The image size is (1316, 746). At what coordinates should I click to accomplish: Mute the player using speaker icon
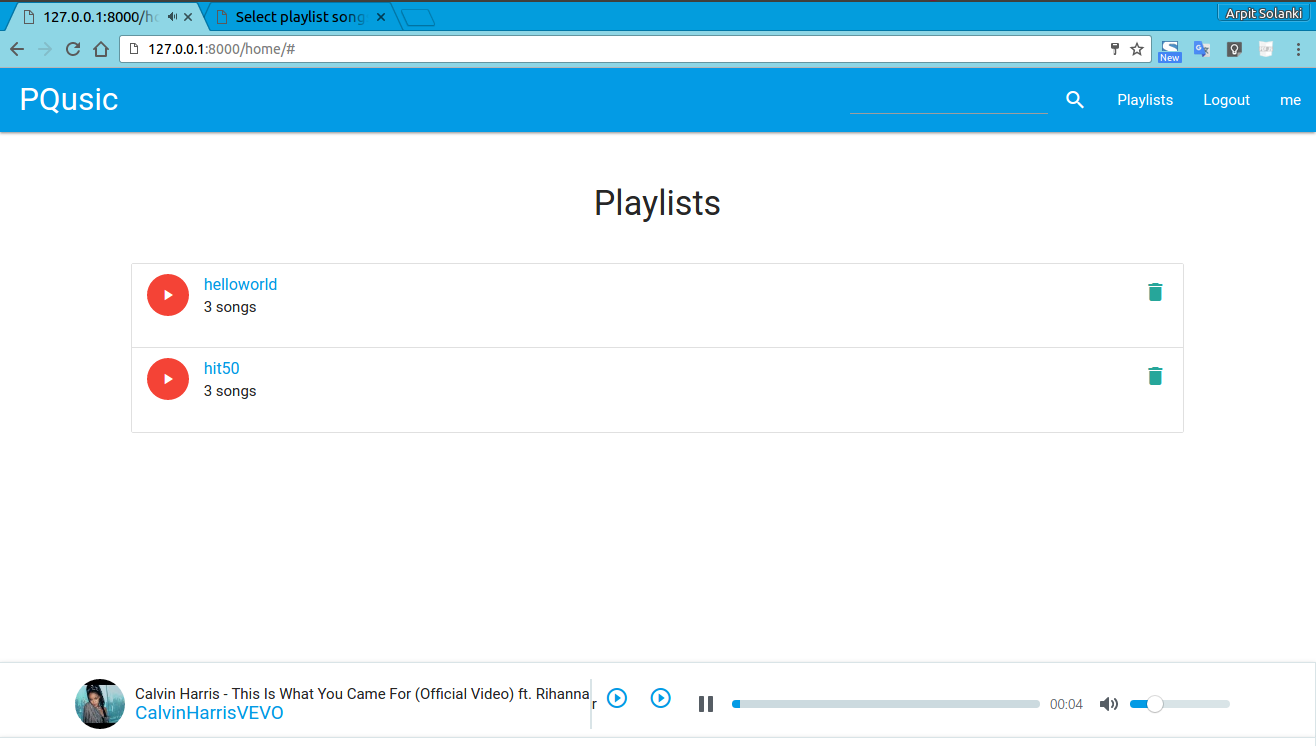[x=1108, y=704]
